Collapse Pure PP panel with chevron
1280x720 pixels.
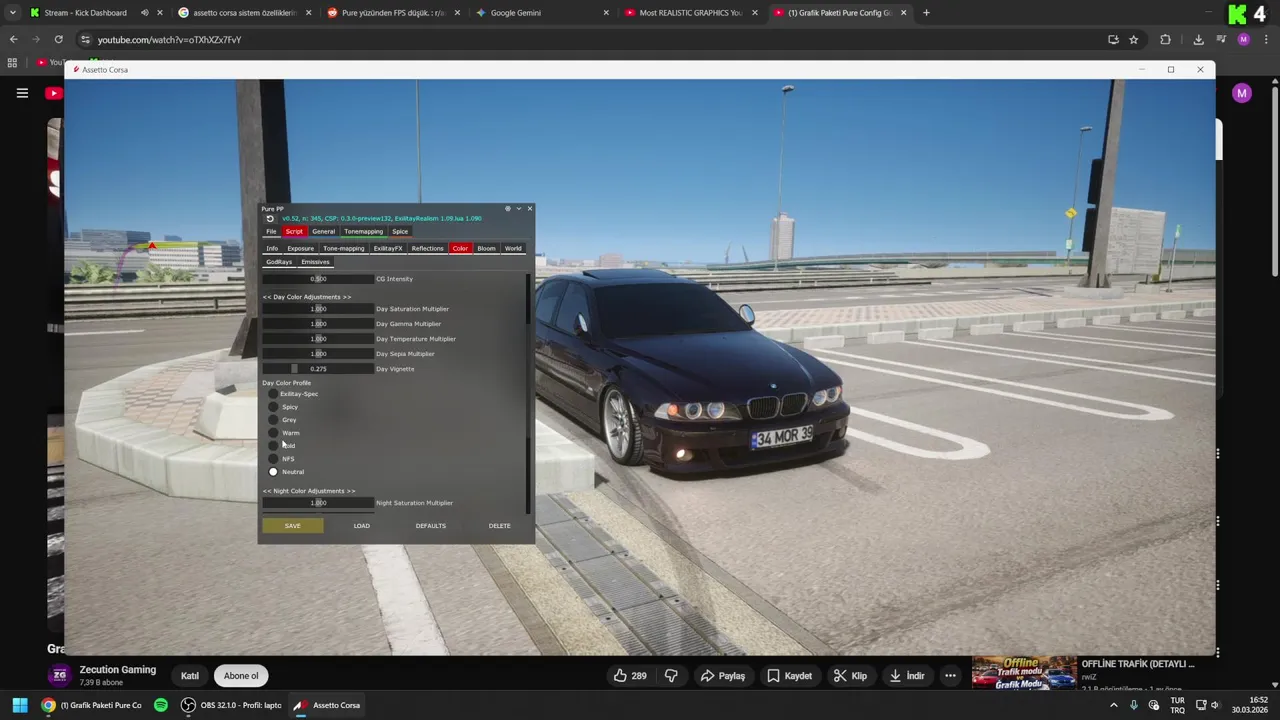click(x=518, y=209)
